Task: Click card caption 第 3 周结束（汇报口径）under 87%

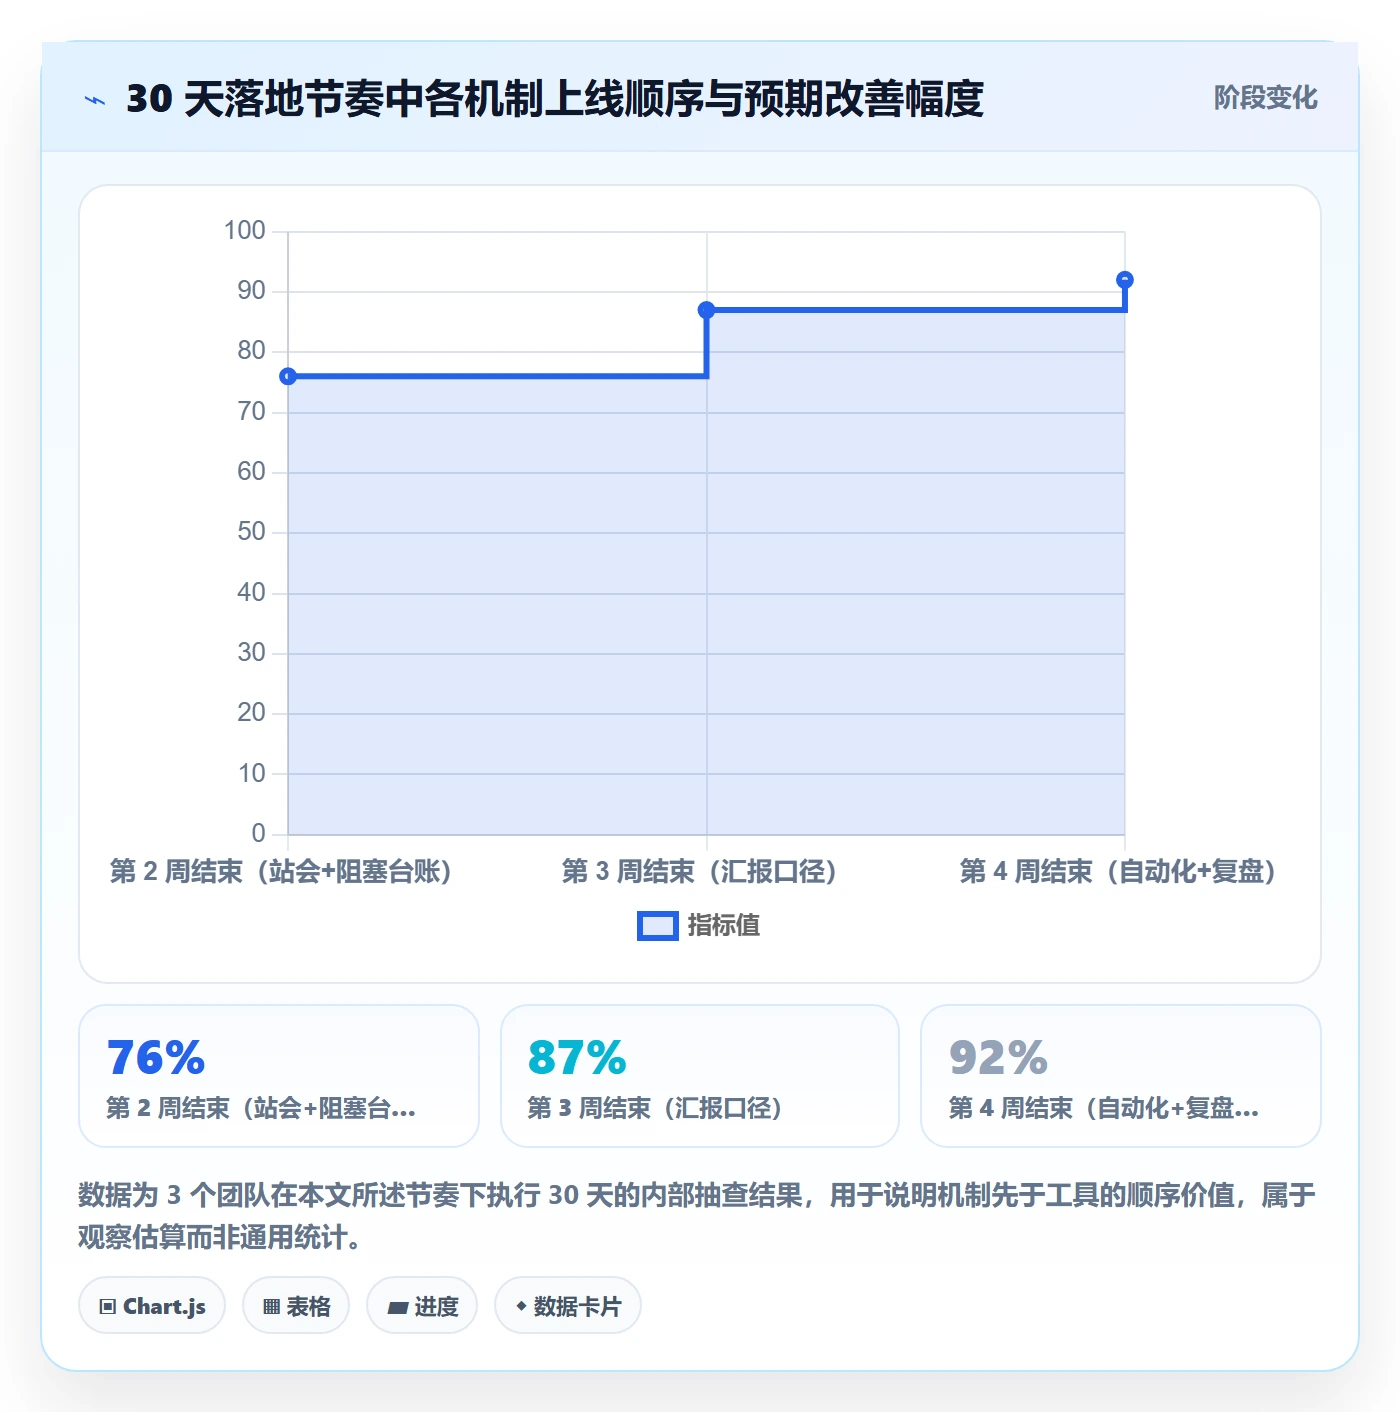Action: tap(655, 1108)
